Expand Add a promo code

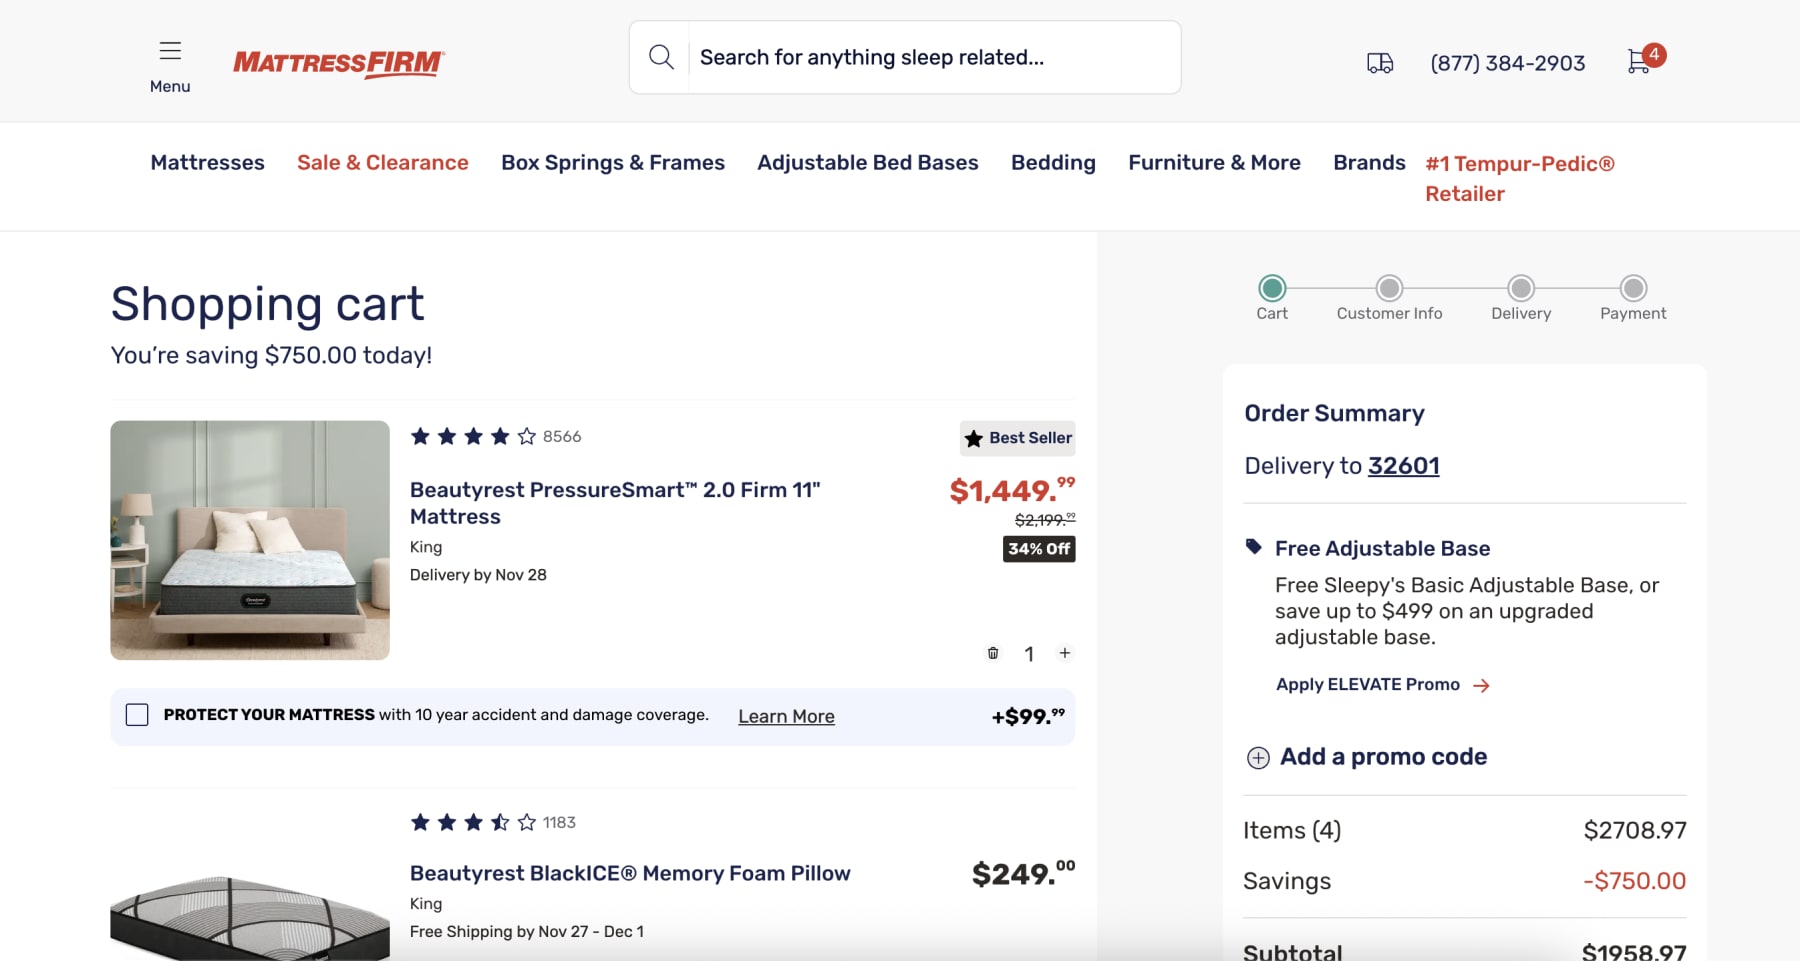(1369, 757)
